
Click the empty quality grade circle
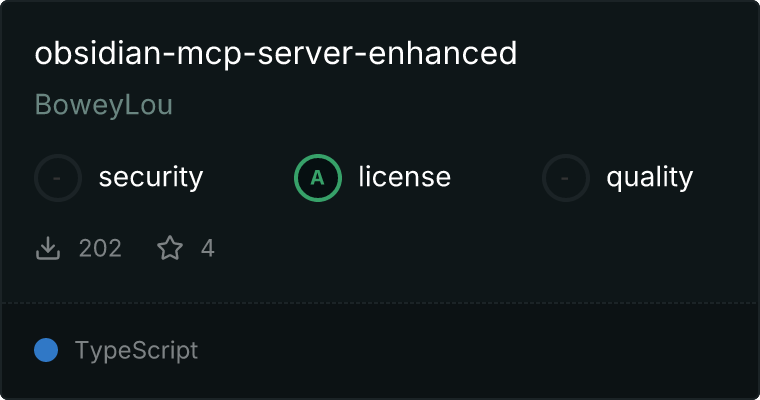(566, 178)
